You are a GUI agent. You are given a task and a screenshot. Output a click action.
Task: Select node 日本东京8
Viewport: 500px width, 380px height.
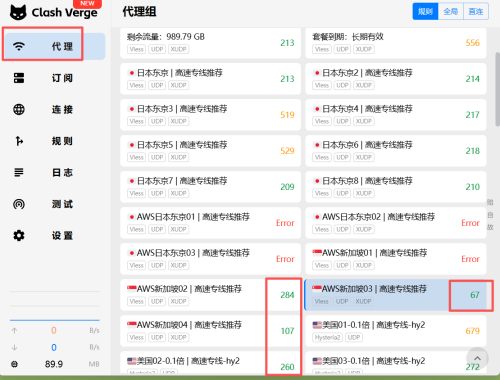coord(396,187)
